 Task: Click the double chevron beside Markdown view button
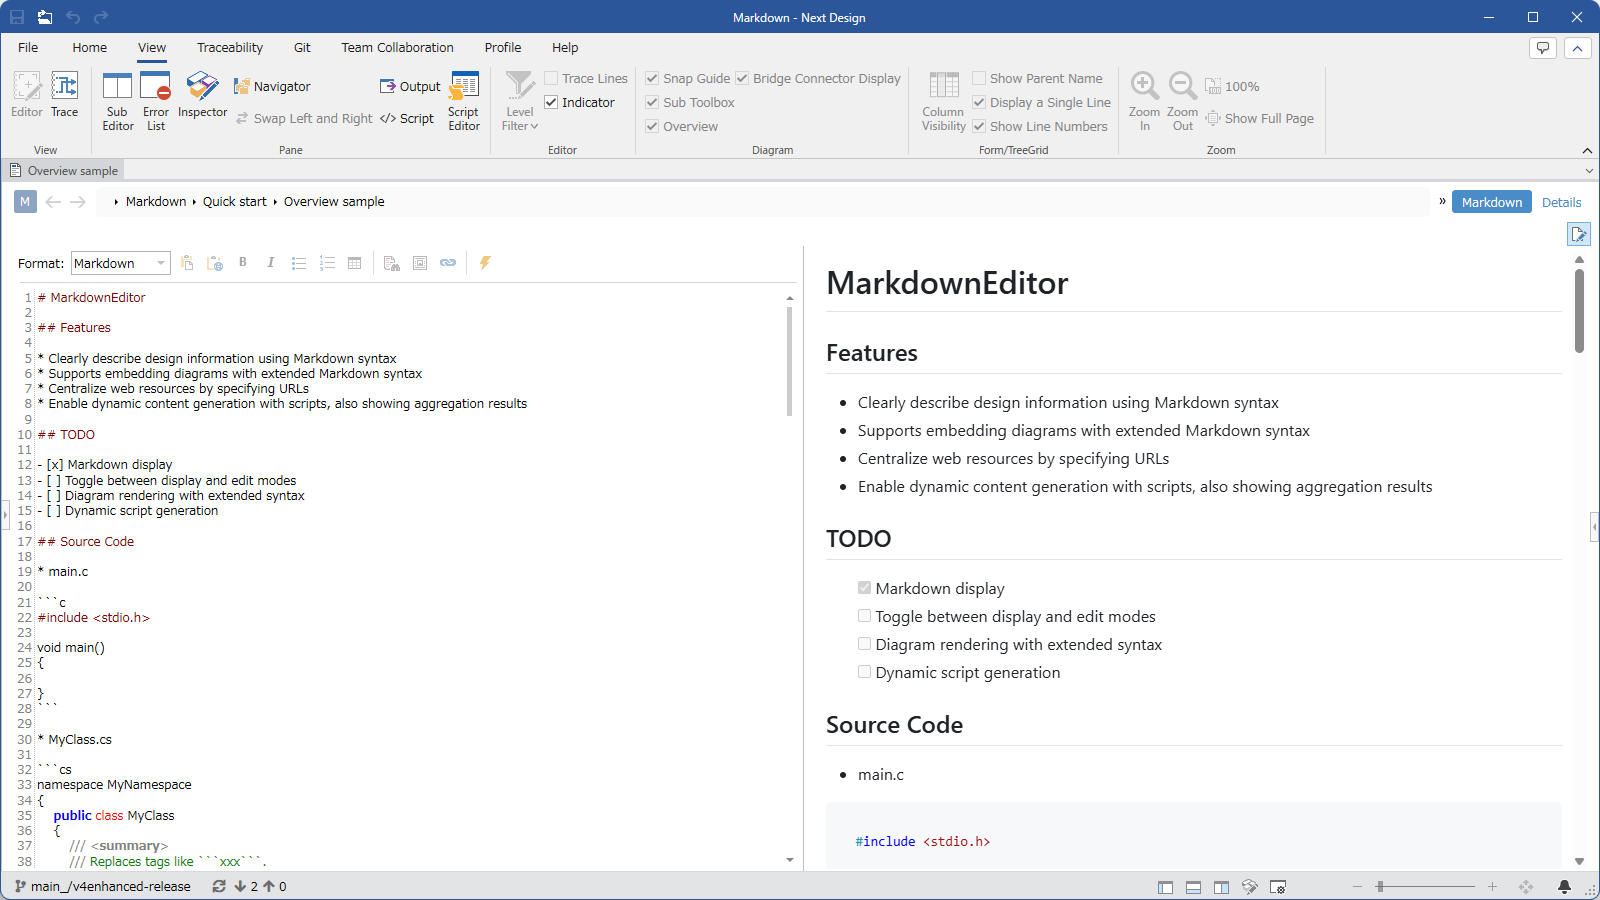pos(1442,201)
